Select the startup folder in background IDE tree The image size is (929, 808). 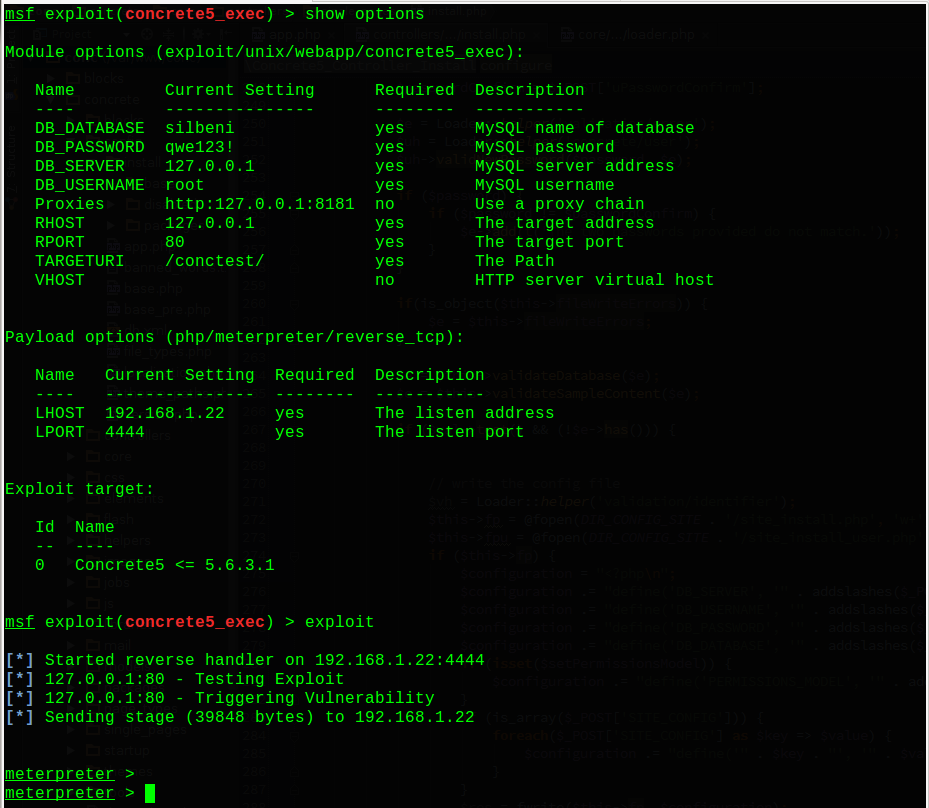click(117, 751)
